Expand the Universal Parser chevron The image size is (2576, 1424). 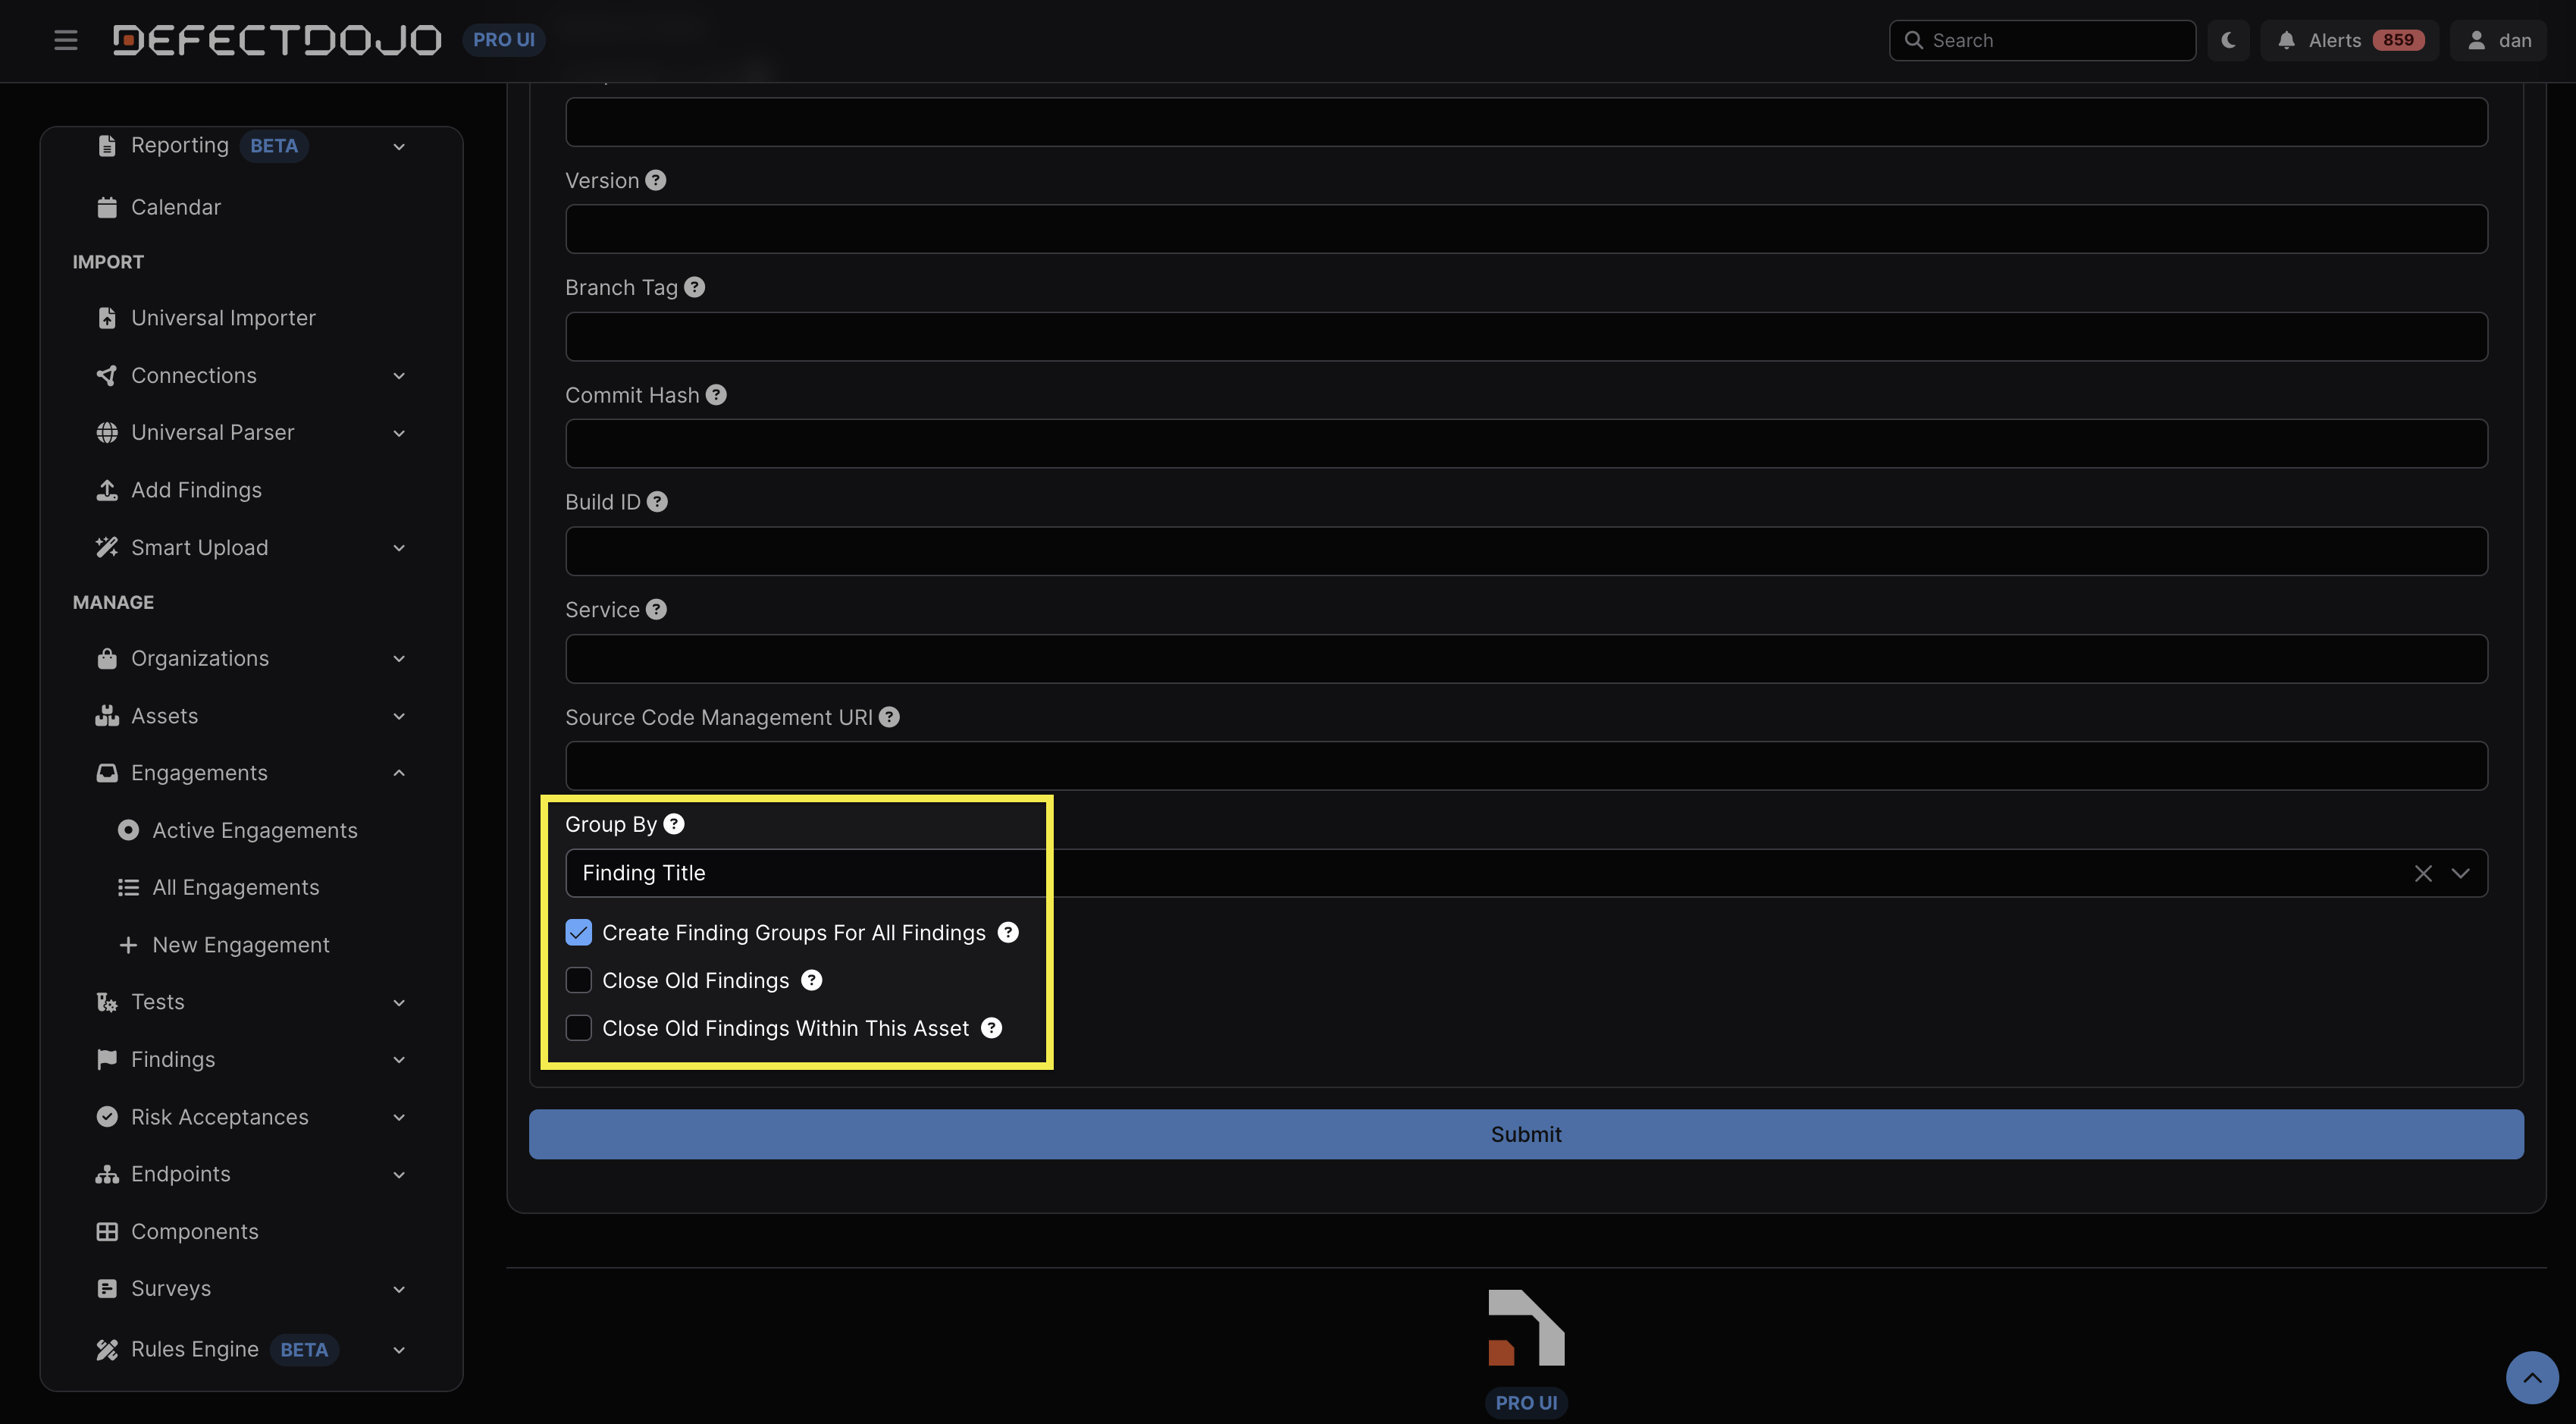click(399, 433)
